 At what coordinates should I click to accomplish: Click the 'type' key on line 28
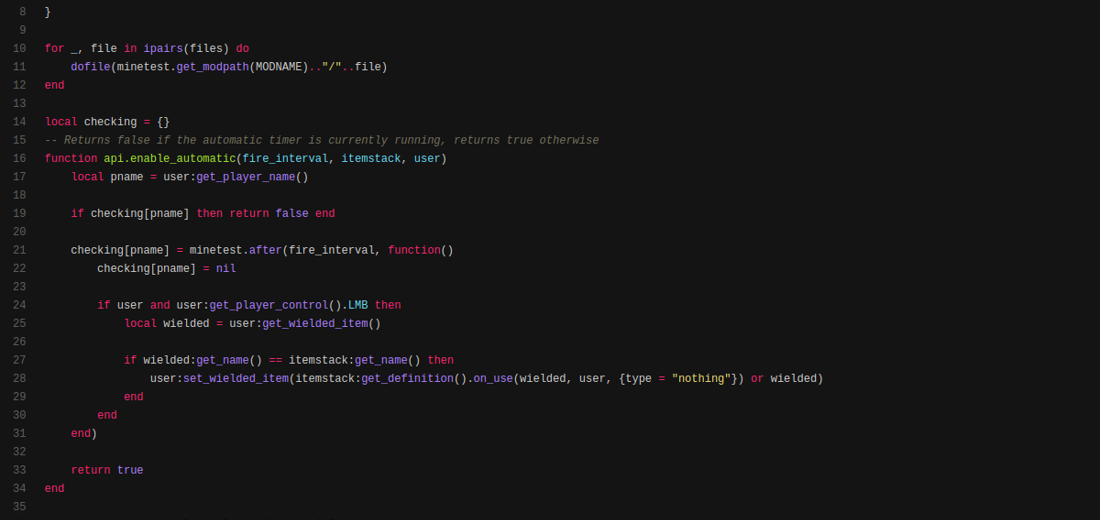(638, 379)
